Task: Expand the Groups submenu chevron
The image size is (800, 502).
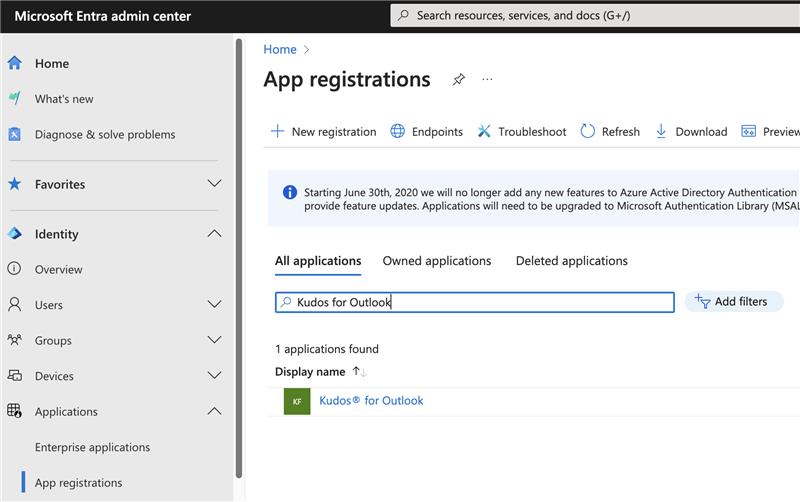Action: pyautogui.click(x=215, y=339)
